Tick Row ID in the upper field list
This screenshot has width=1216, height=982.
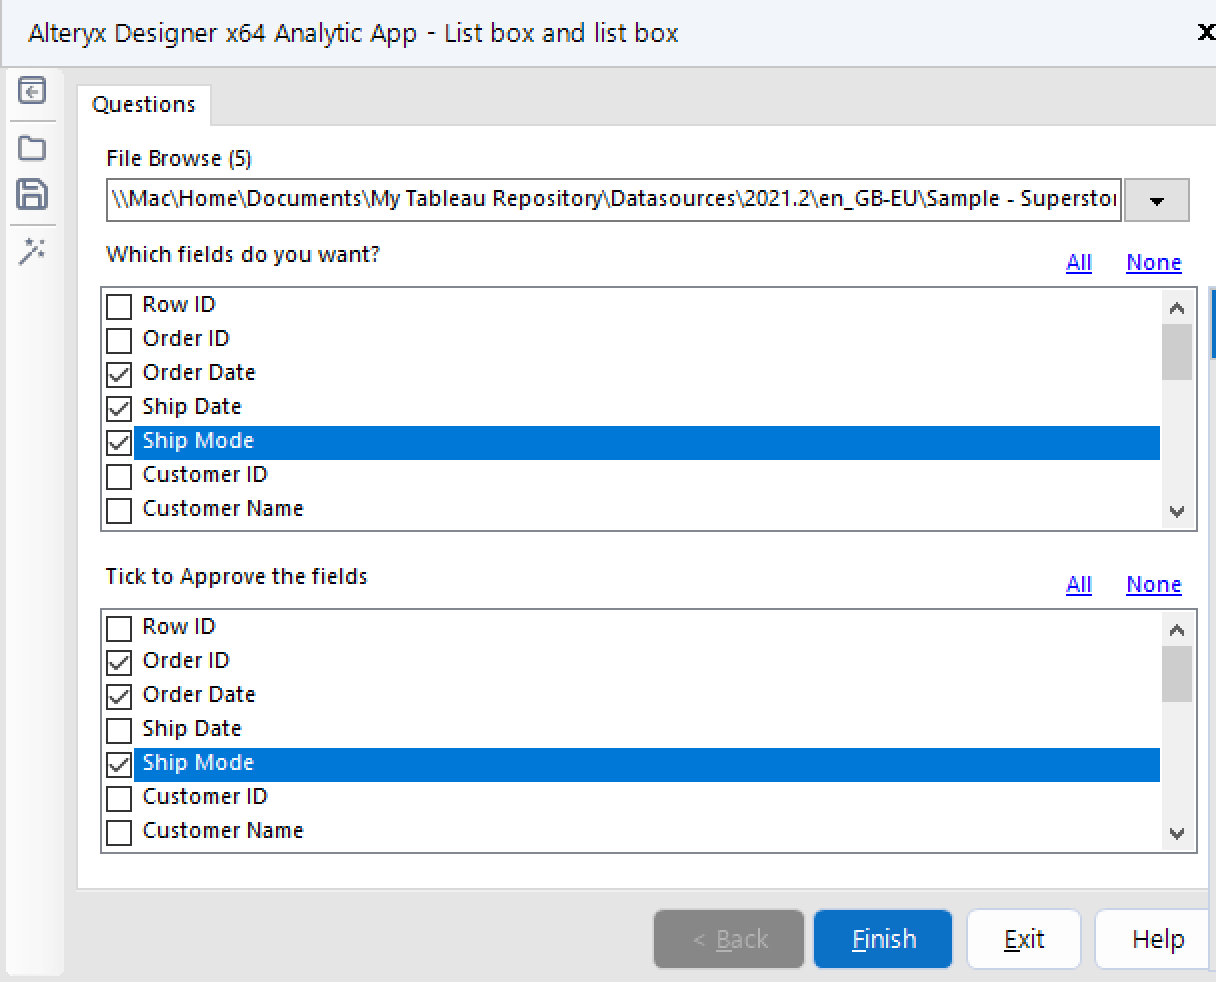119,306
